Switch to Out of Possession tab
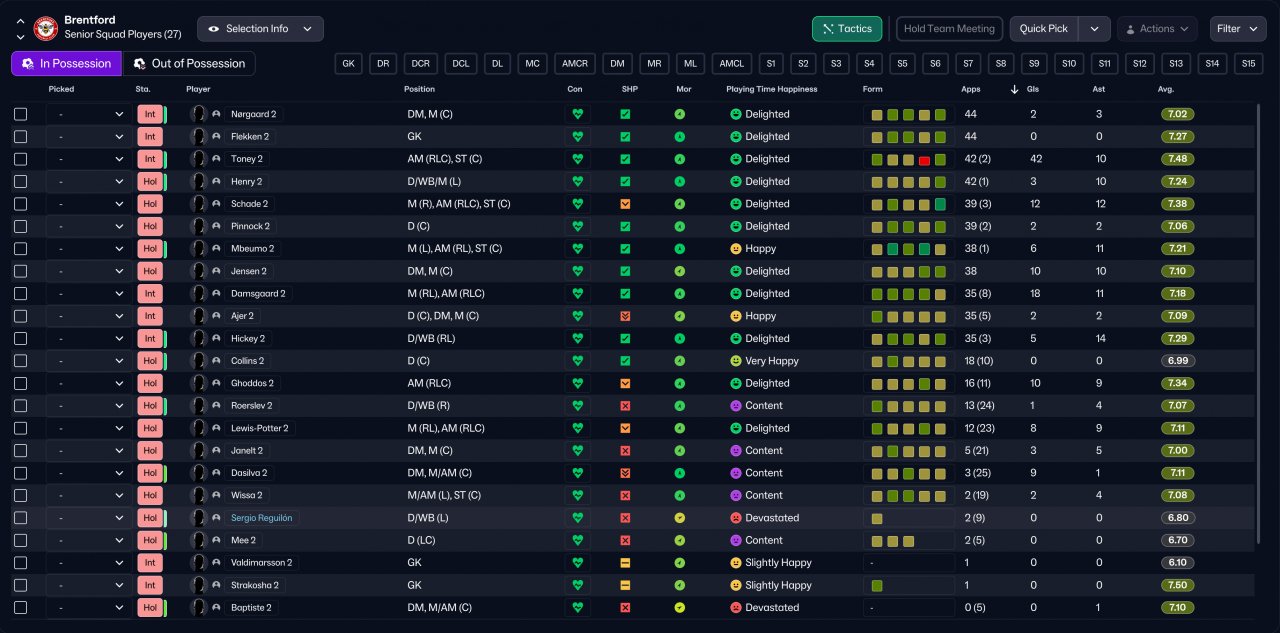 click(x=189, y=64)
